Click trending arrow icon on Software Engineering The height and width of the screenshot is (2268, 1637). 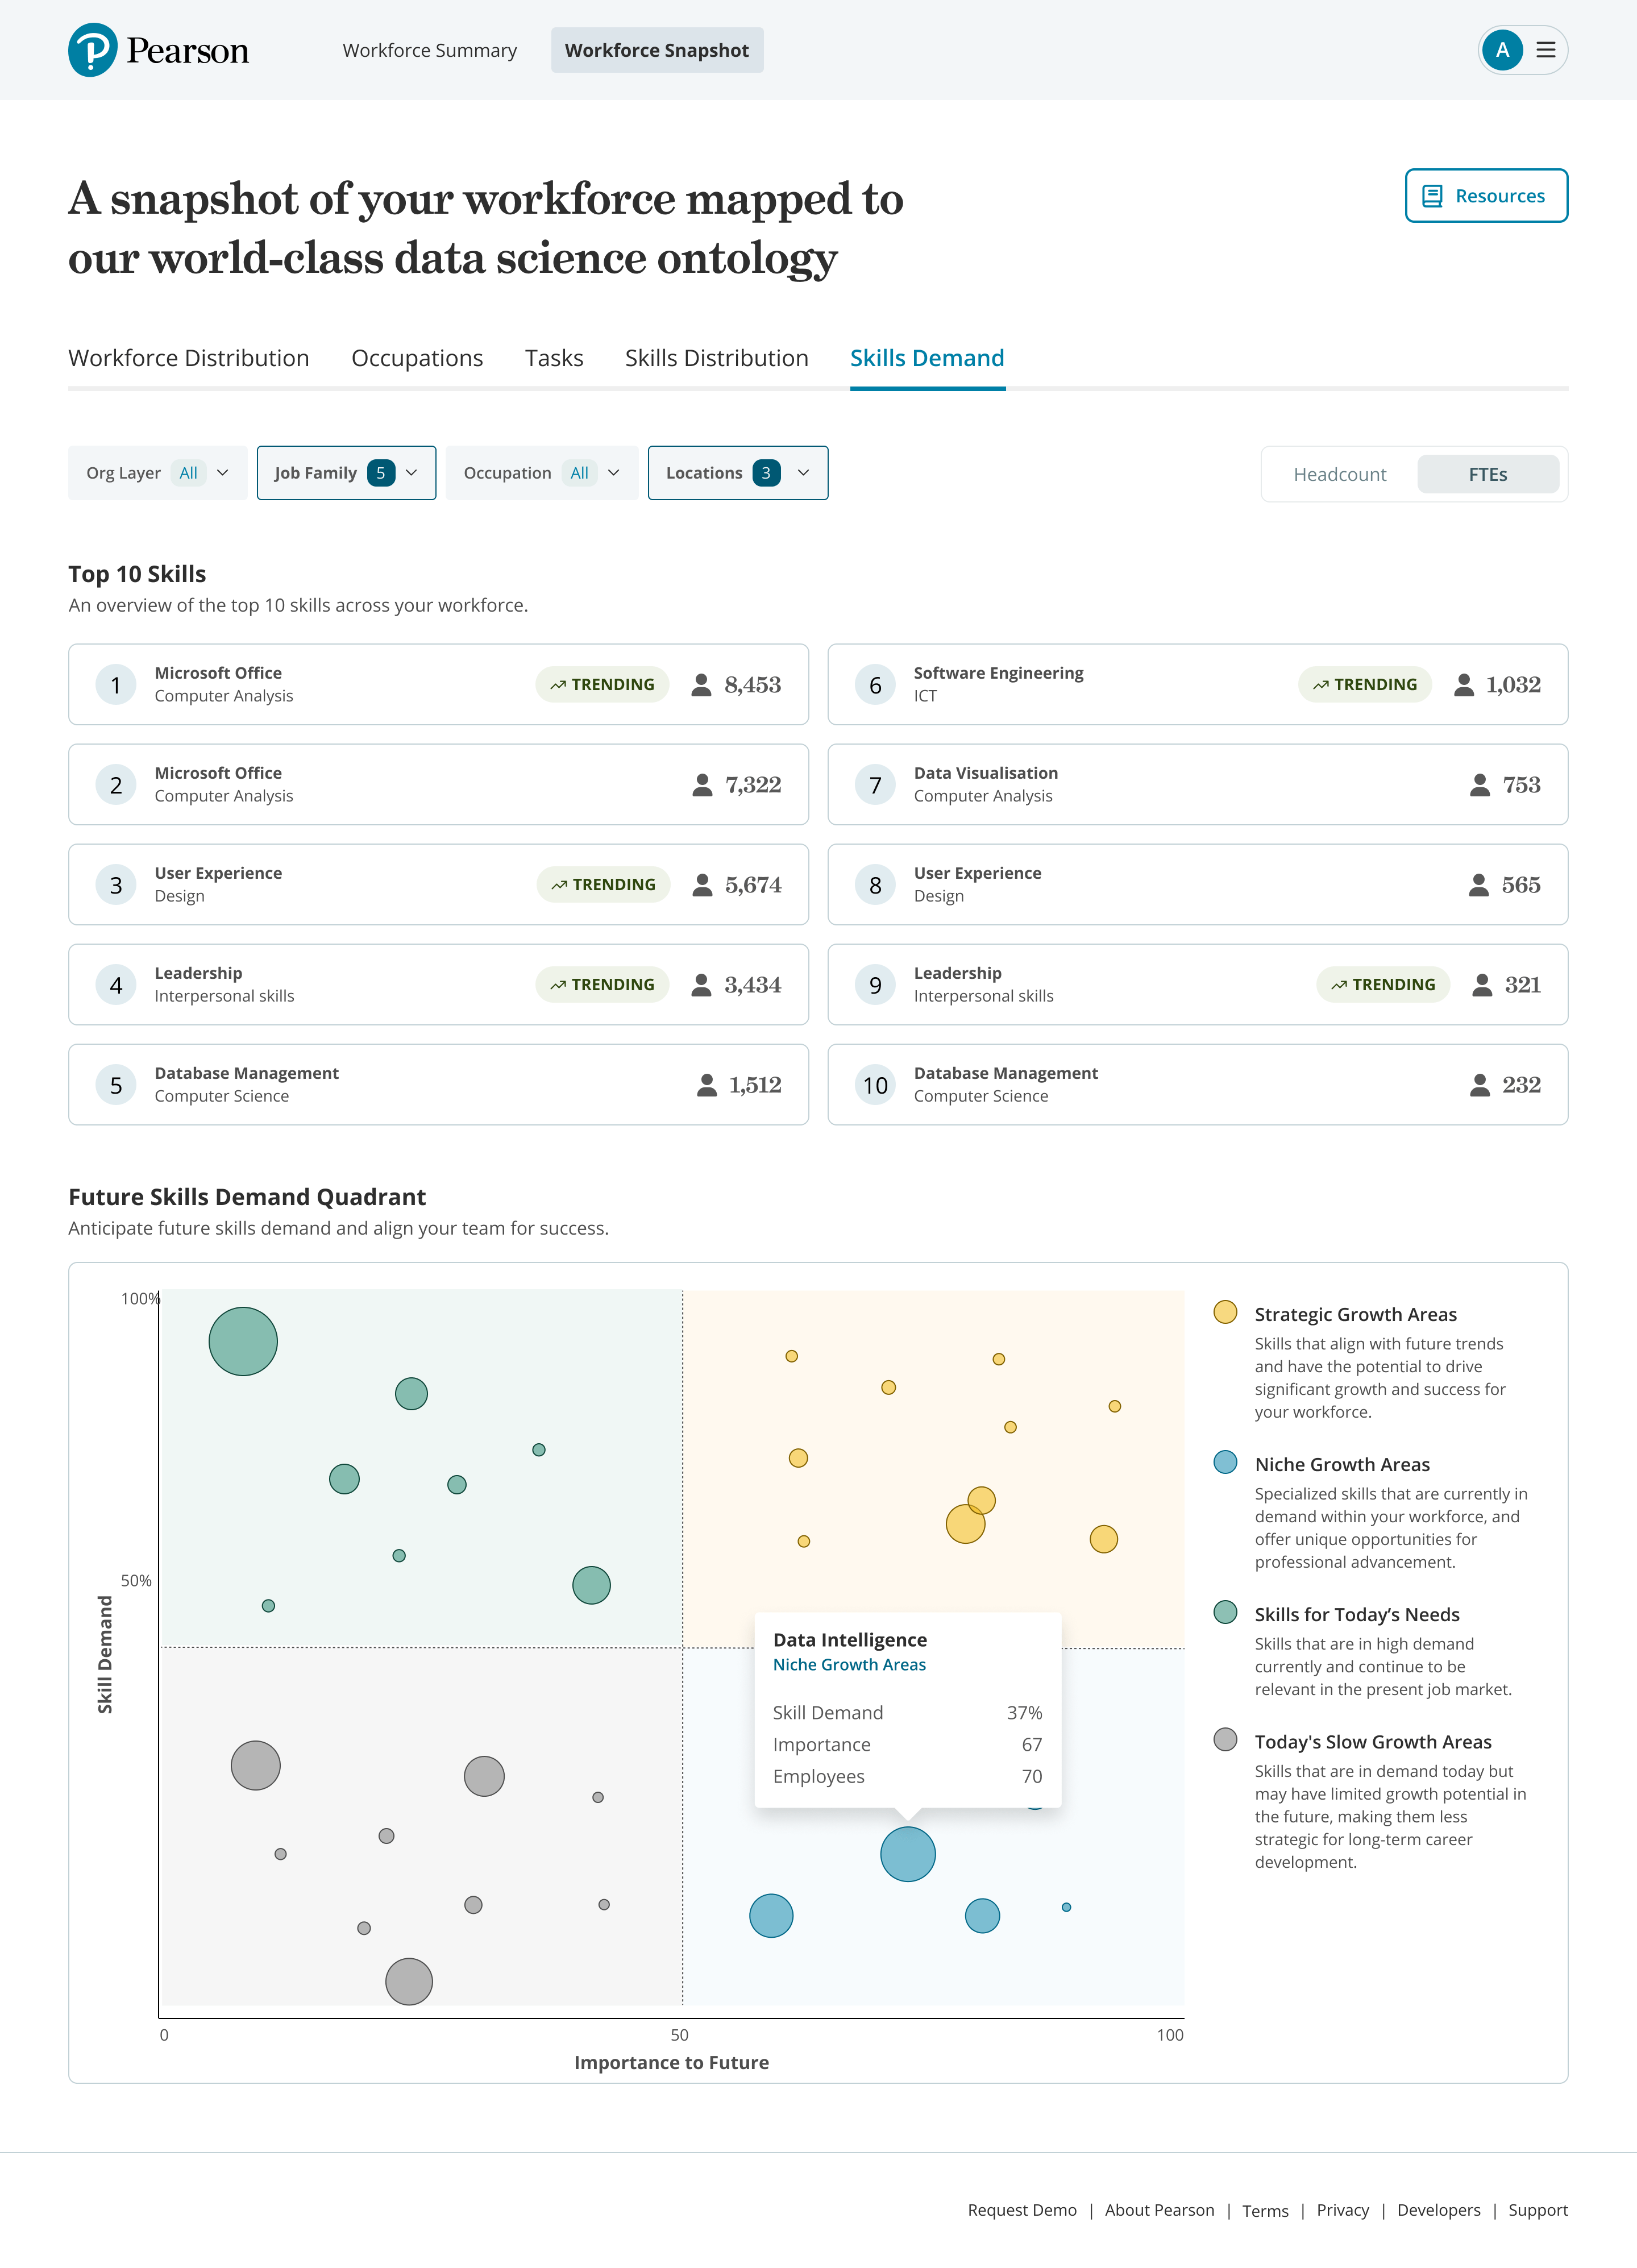1320,685
